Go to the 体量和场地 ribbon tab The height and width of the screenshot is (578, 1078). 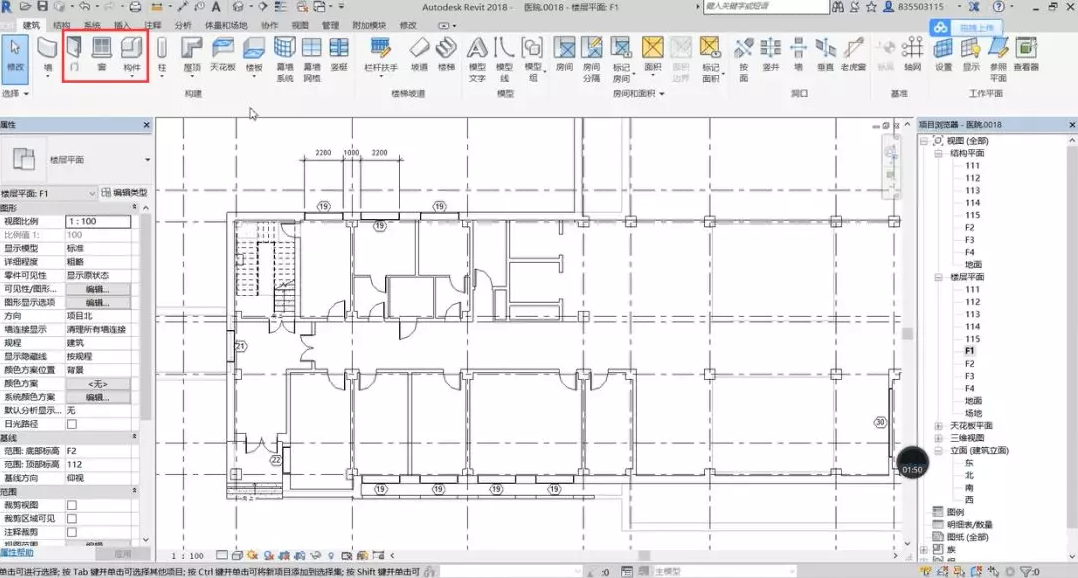[224, 25]
